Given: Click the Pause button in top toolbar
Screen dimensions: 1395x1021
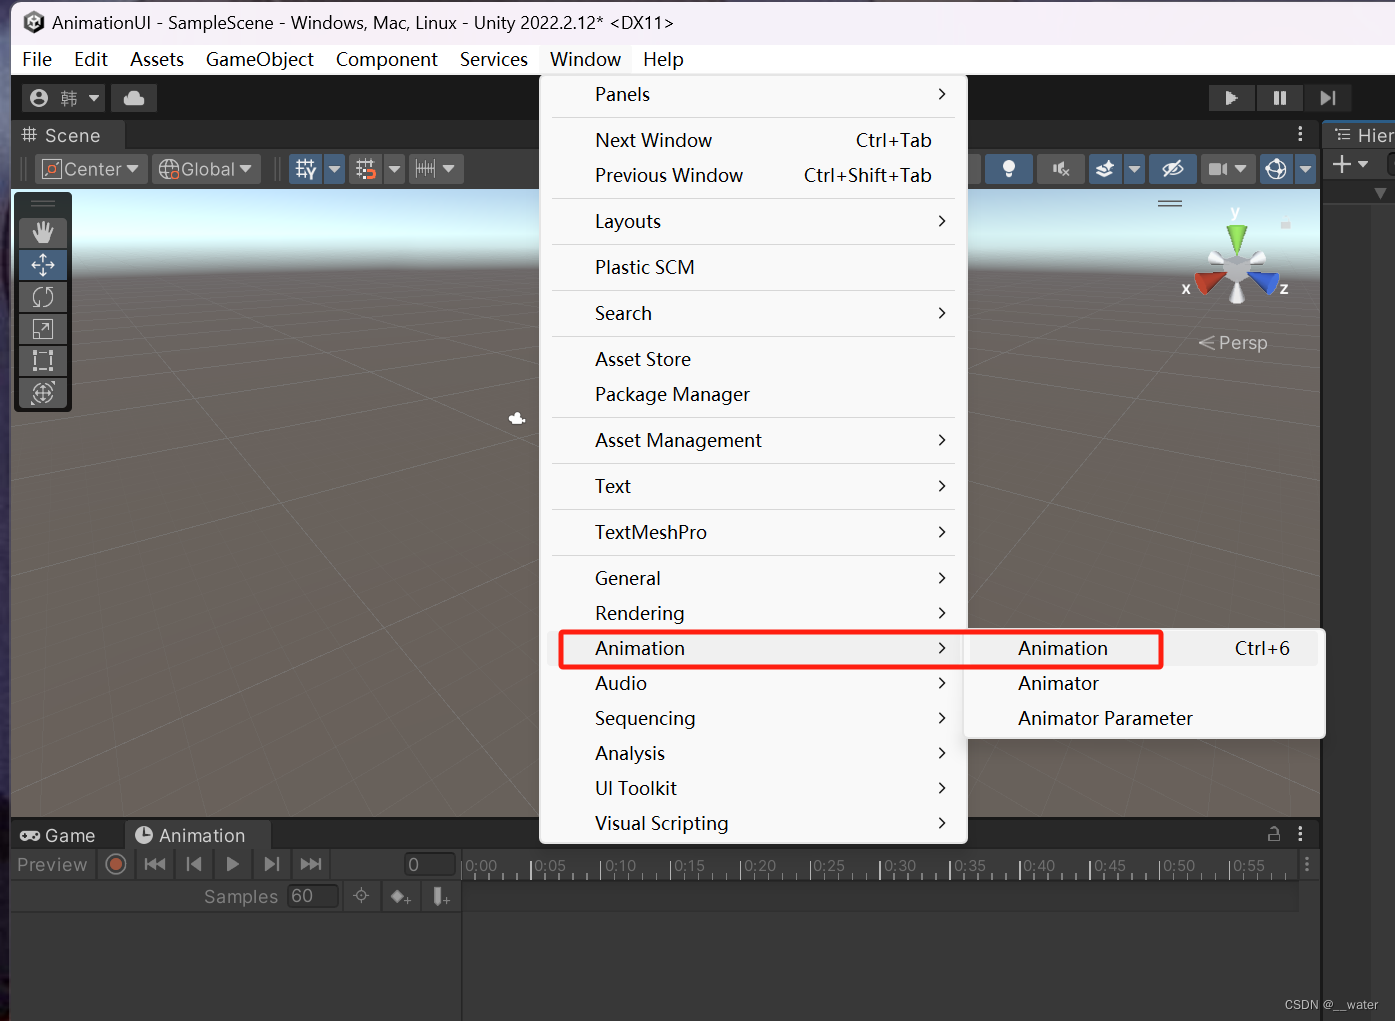Looking at the screenshot, I should pyautogui.click(x=1279, y=98).
